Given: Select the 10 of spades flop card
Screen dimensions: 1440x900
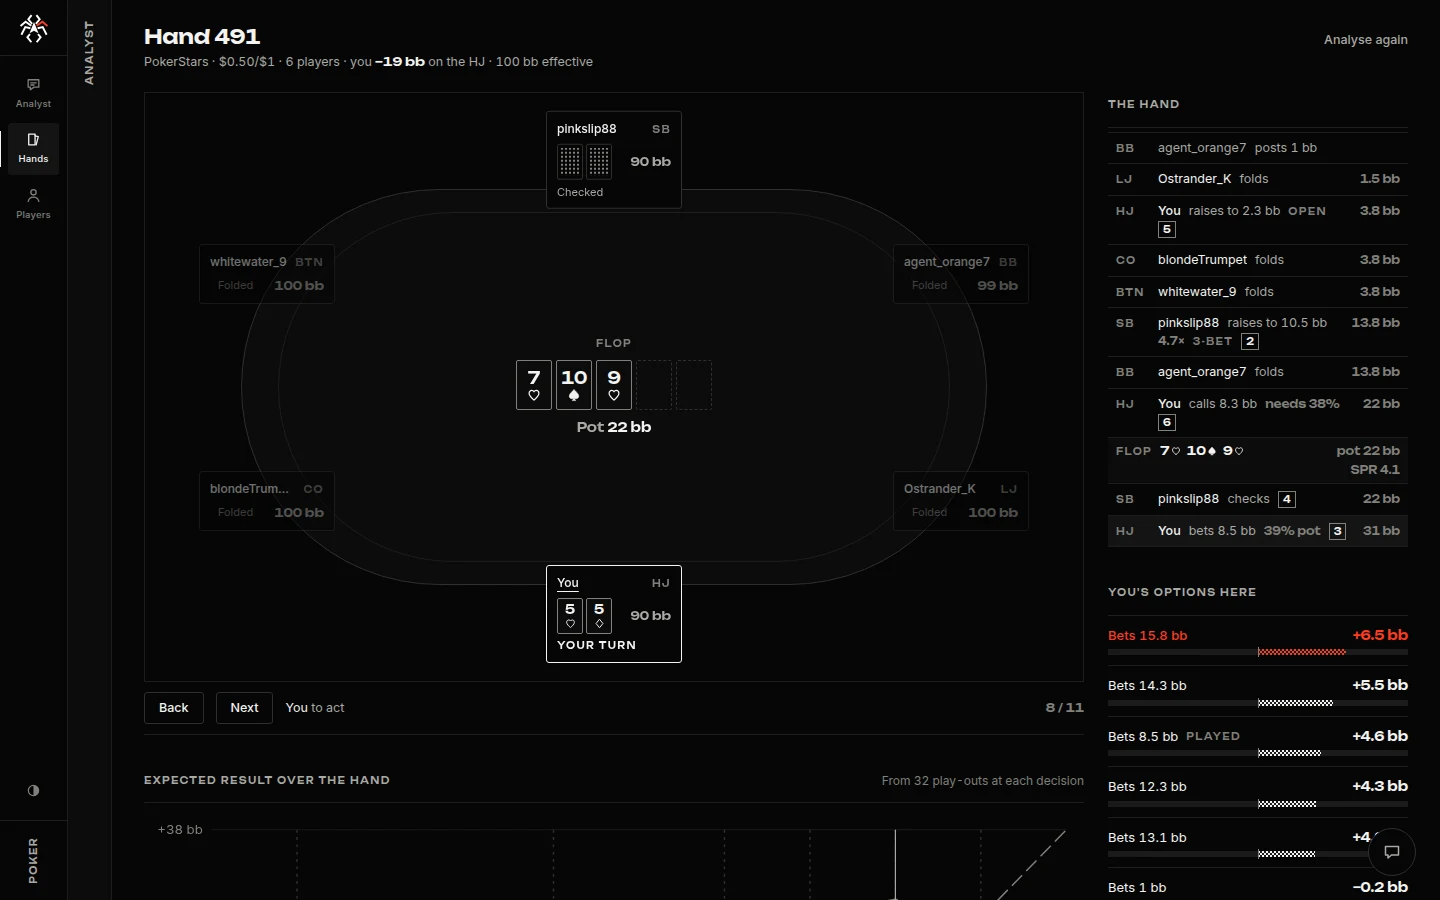Looking at the screenshot, I should click(x=574, y=385).
